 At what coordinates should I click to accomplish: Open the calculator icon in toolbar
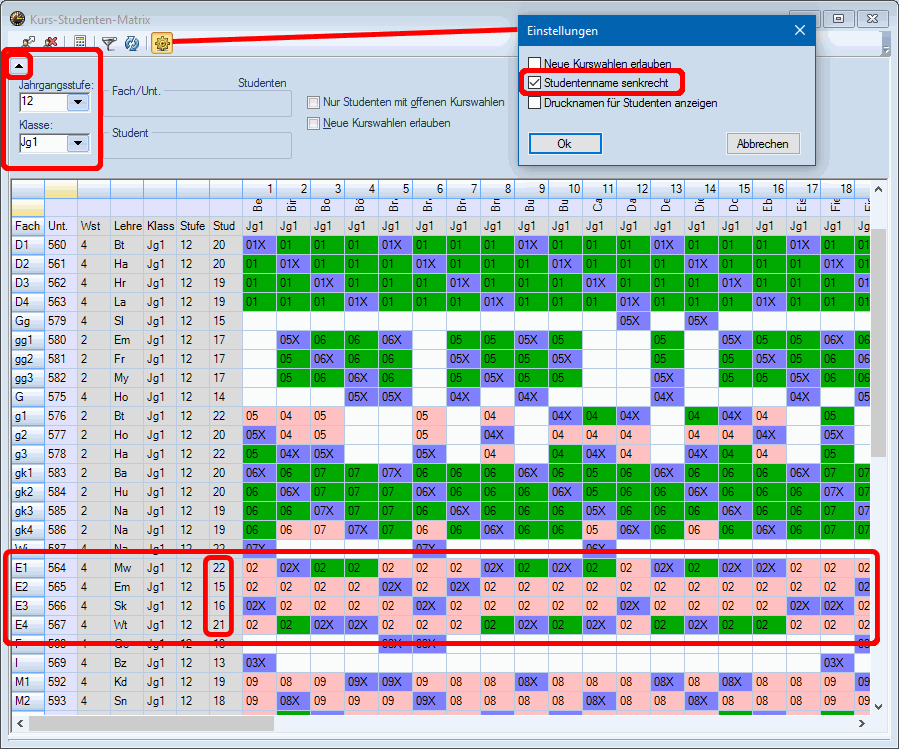80,43
